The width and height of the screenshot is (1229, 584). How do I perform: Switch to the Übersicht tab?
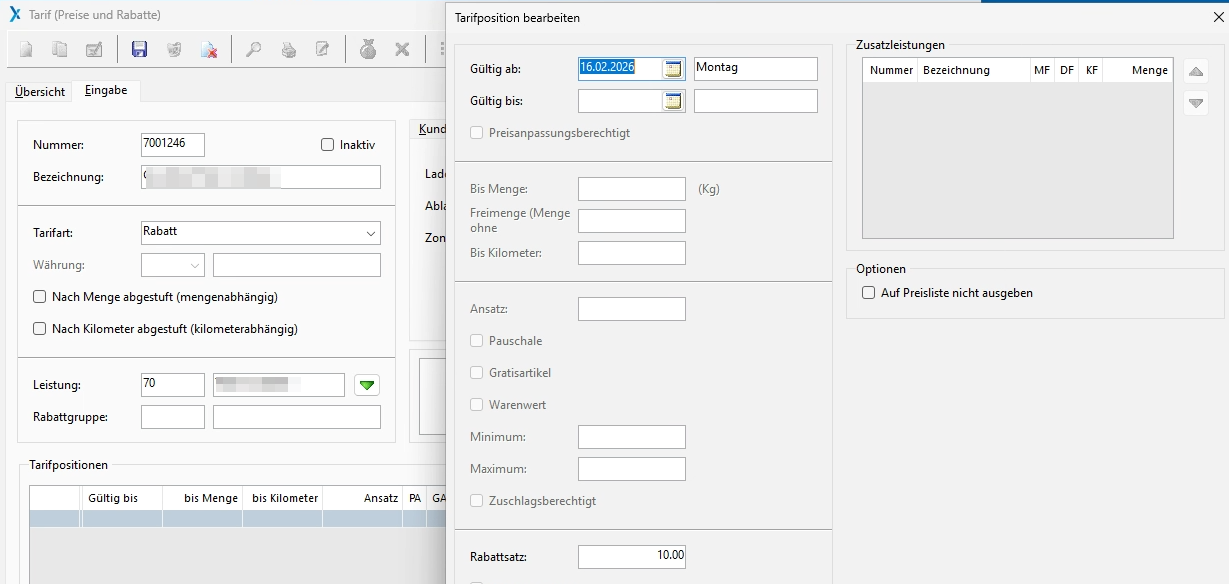[x=40, y=92]
